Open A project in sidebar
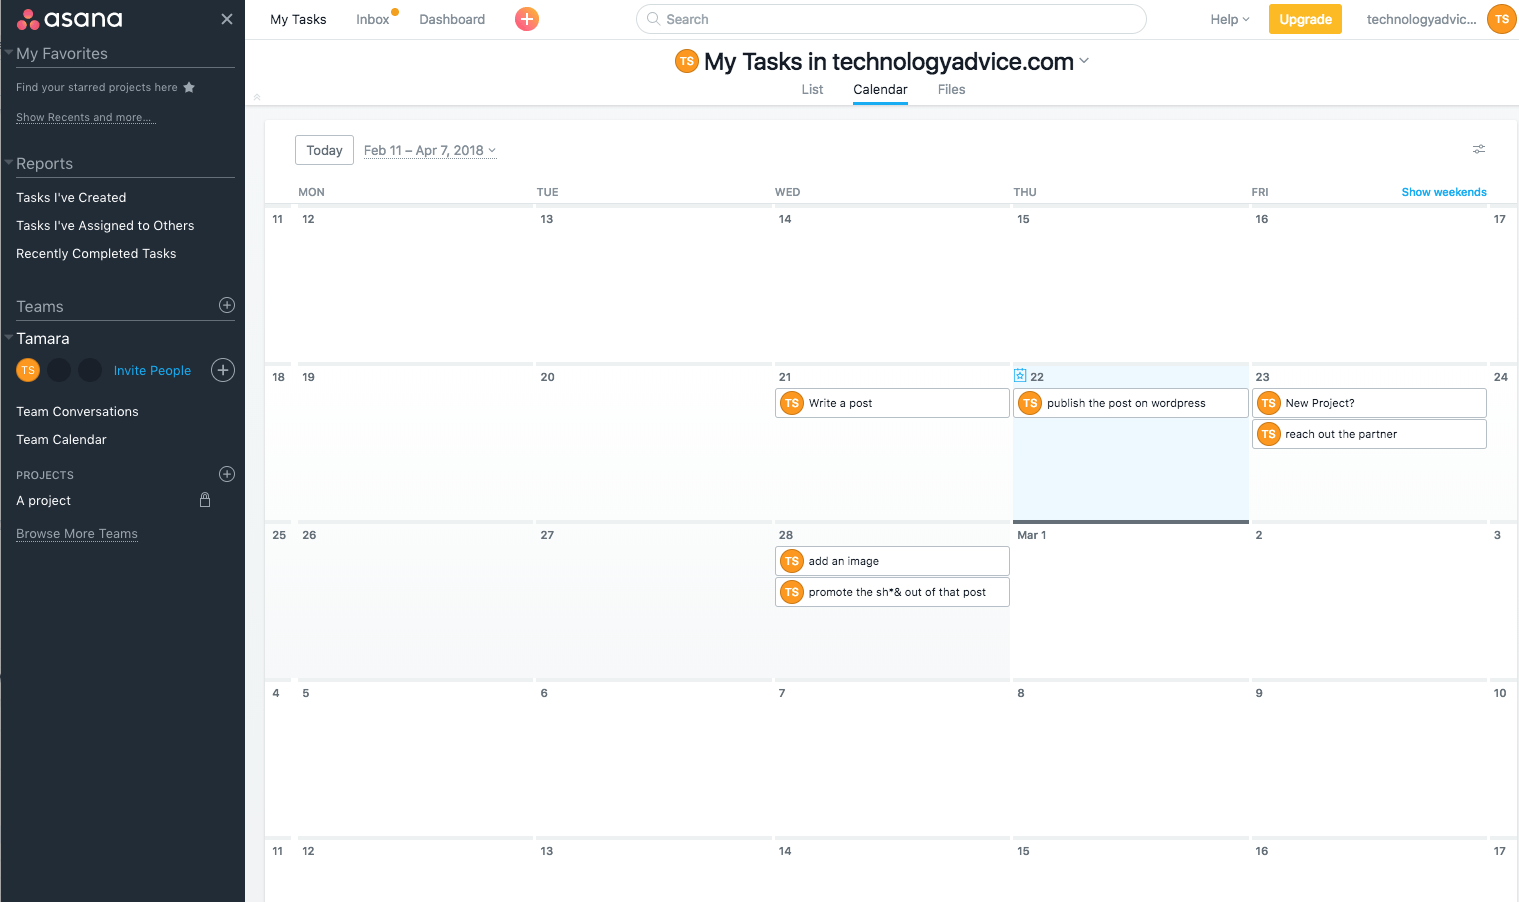The image size is (1519, 902). click(x=43, y=500)
